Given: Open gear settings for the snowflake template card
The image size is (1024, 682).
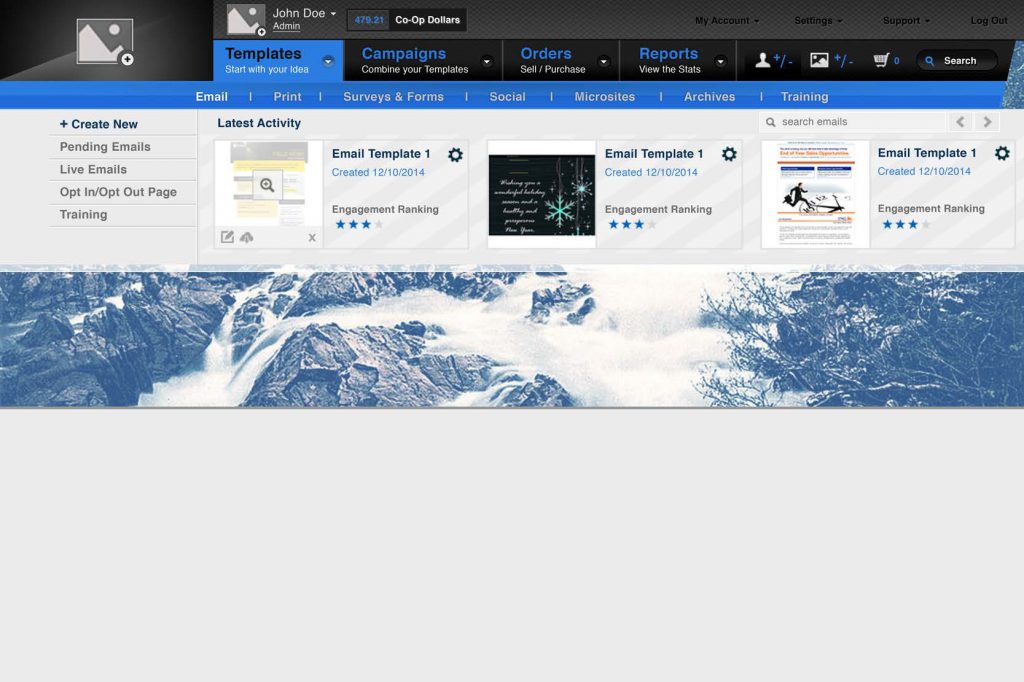Looking at the screenshot, I should pos(729,154).
